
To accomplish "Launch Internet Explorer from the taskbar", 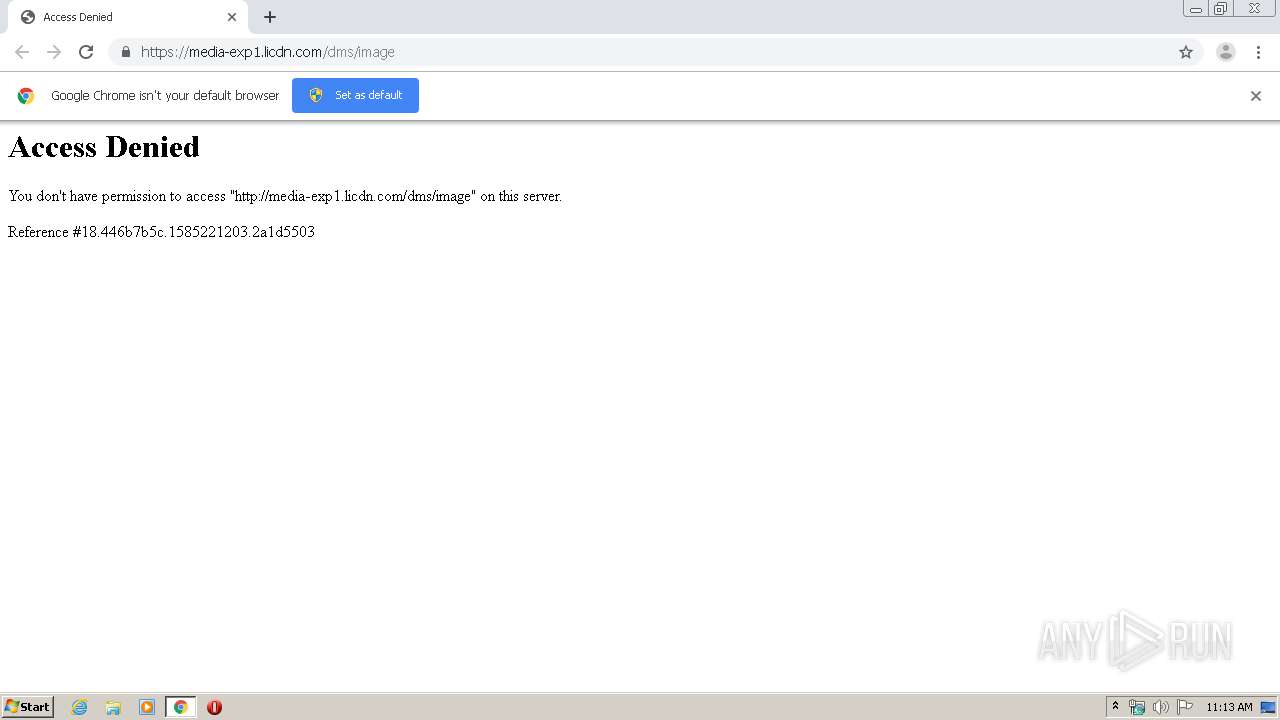I will point(79,707).
